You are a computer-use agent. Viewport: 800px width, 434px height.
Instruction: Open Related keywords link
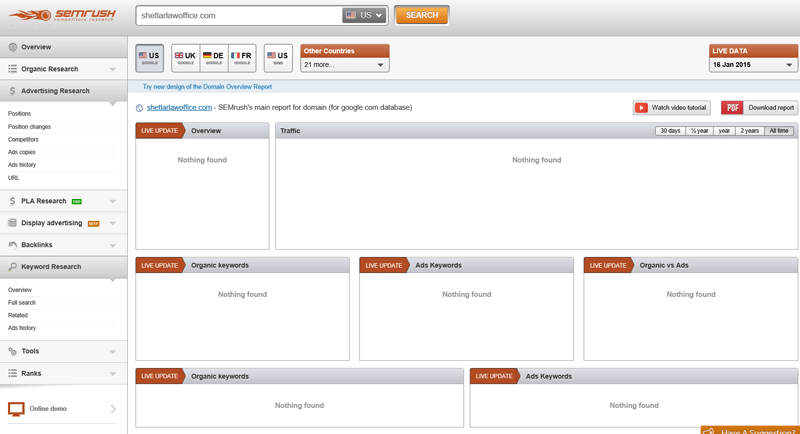tap(18, 315)
